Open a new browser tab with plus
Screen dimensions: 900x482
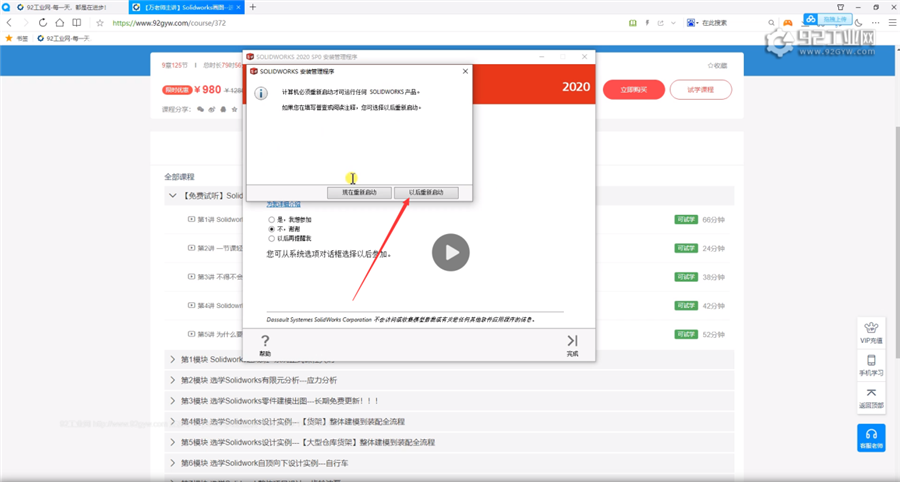pyautogui.click(x=253, y=7)
